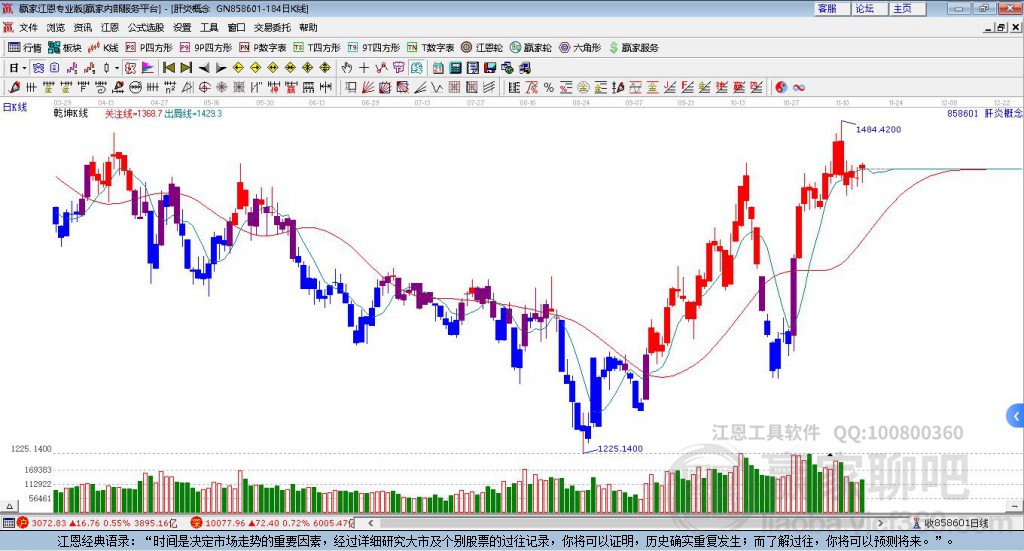
Task: Click the 主页 homepage button
Action: (x=907, y=8)
